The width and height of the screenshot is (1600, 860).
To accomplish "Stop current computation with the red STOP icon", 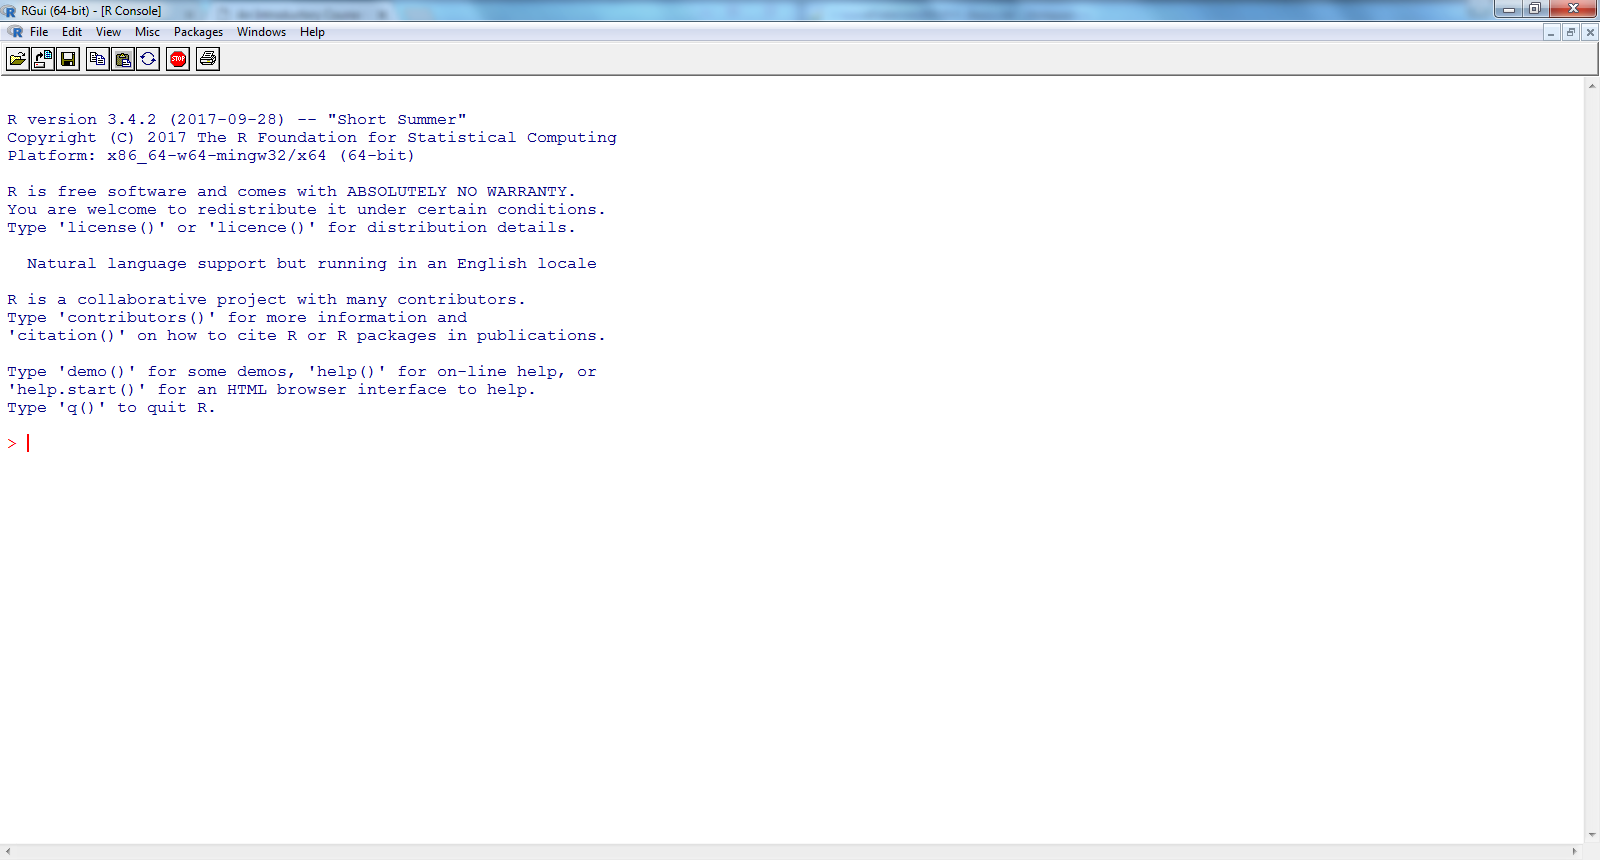I will (x=178, y=59).
